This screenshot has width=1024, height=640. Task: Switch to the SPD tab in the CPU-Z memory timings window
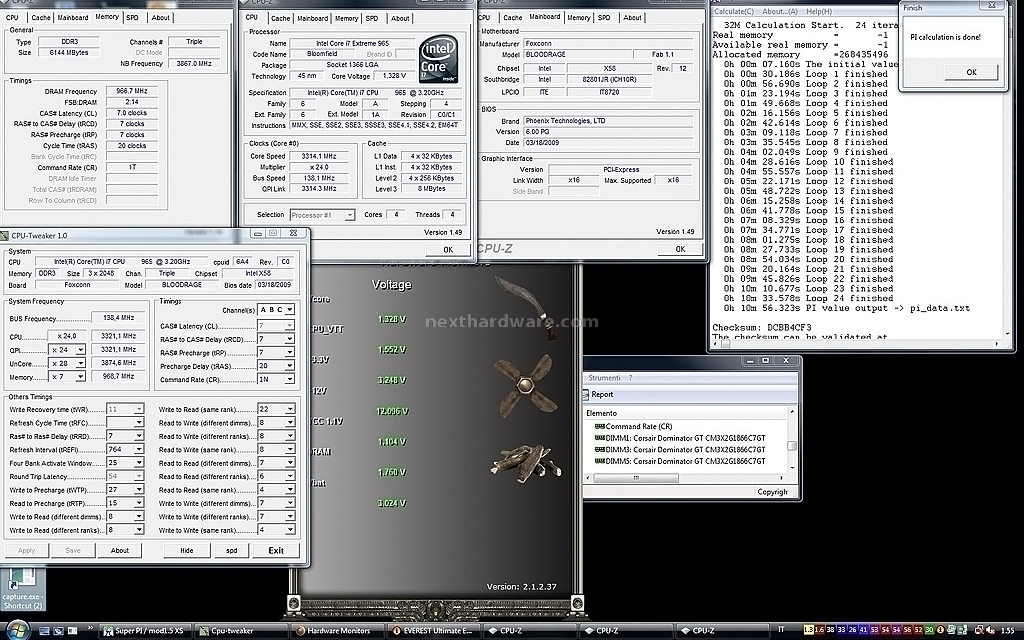(133, 18)
